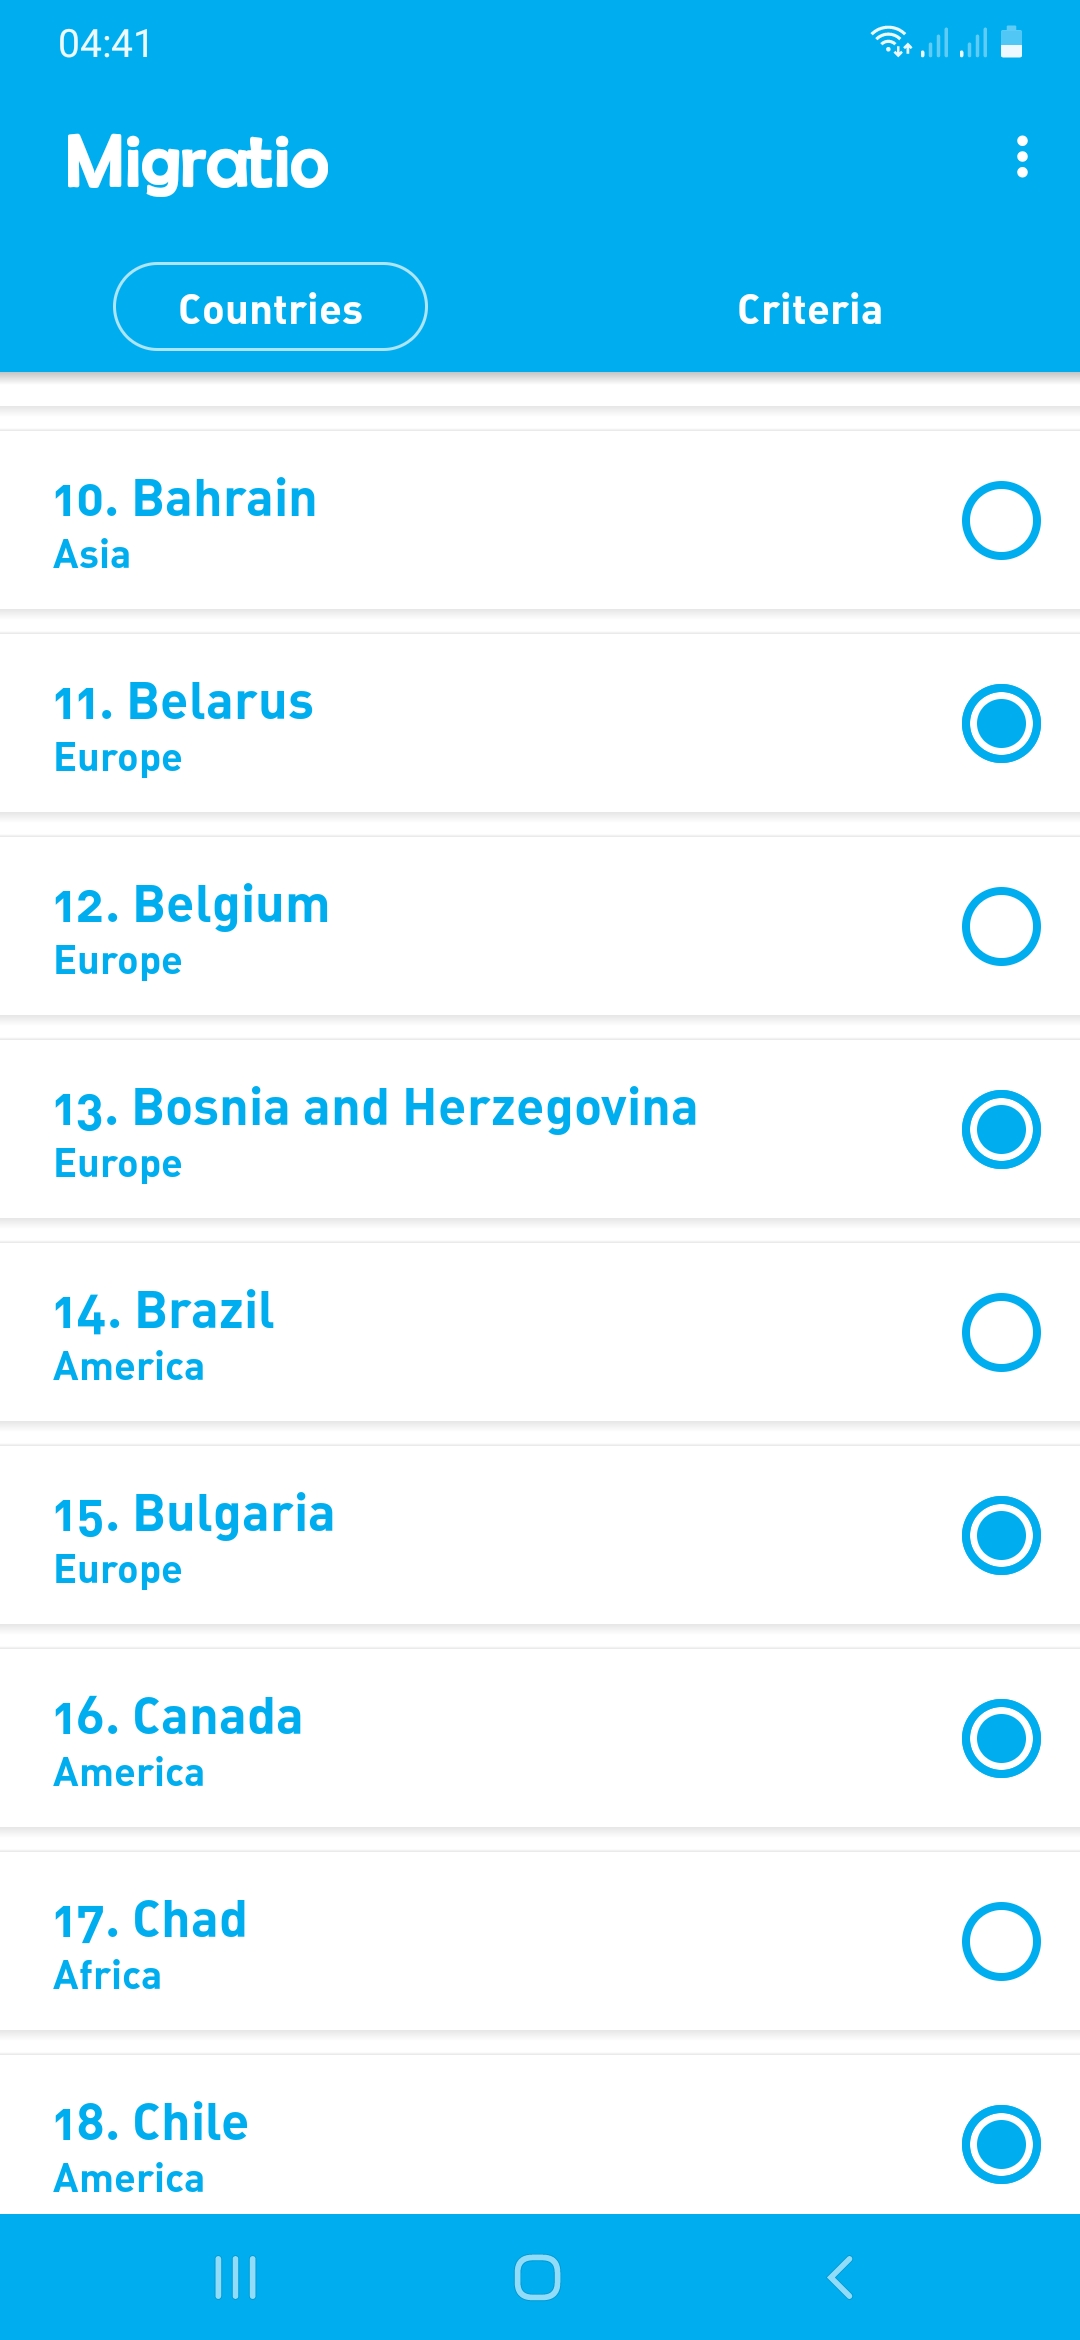
Task: Select the Bahrain radio button
Action: coord(1001,521)
